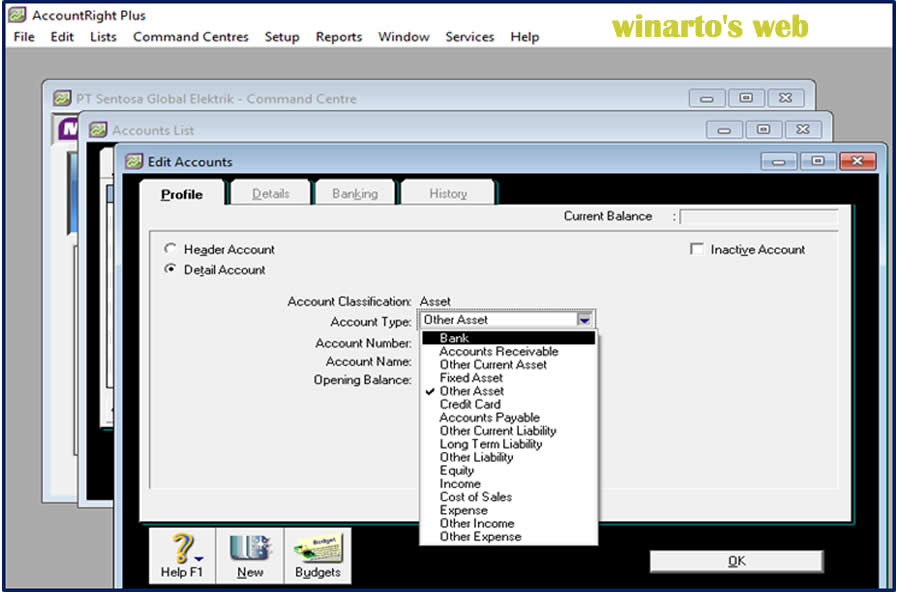Open the Window menu
The image size is (898, 592).
click(x=404, y=37)
